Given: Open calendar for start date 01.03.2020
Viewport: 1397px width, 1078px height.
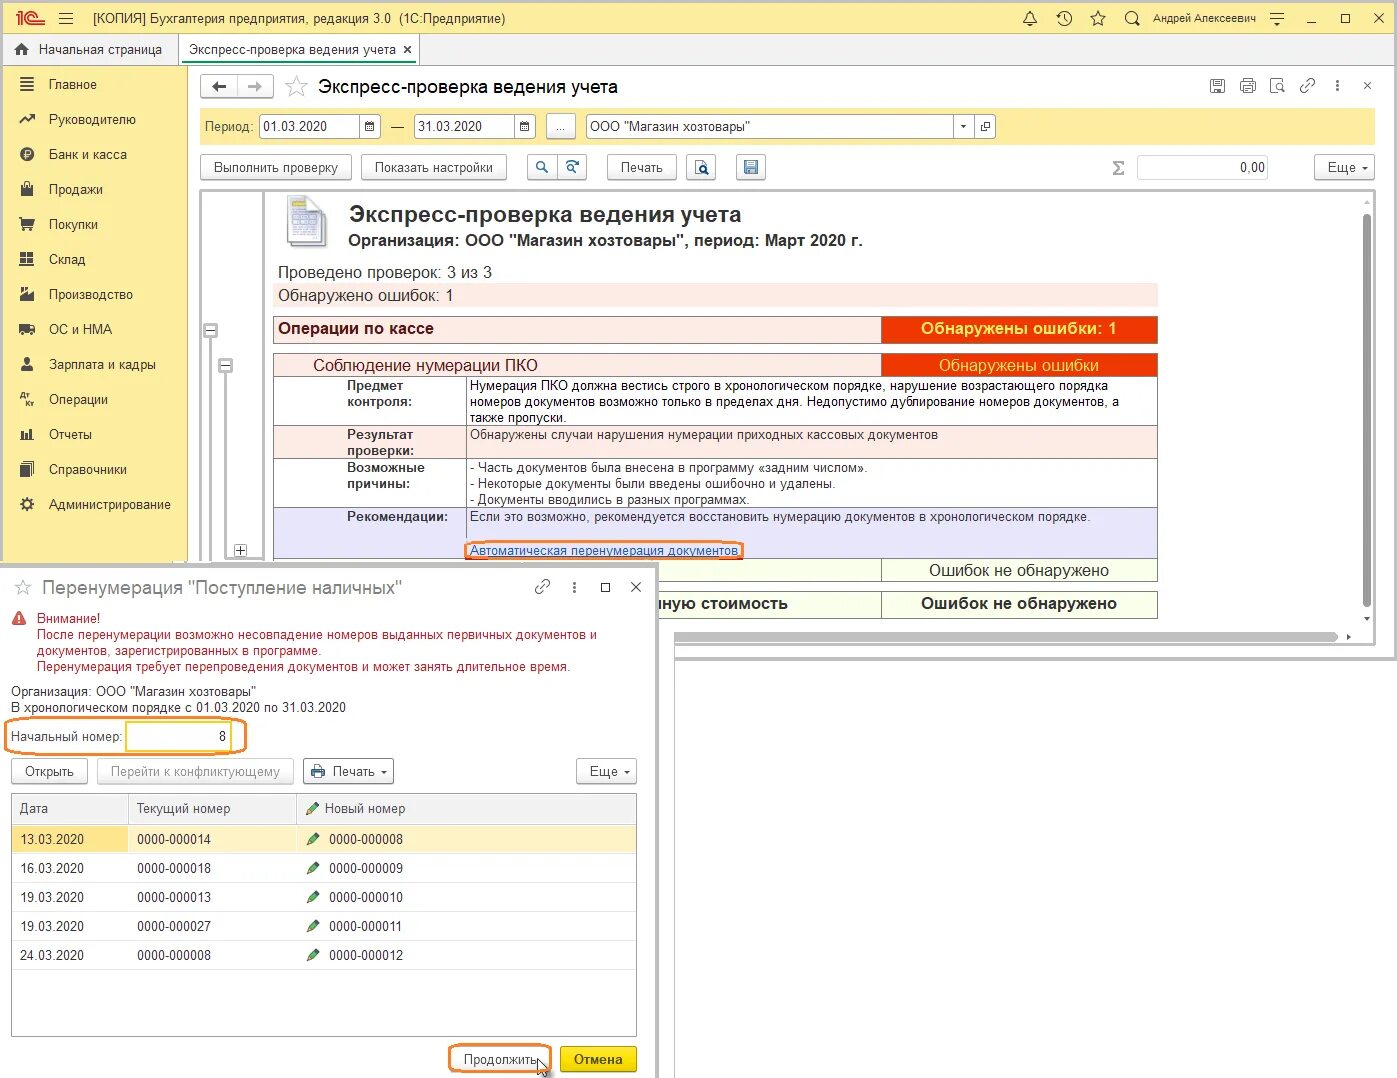Looking at the screenshot, I should 370,127.
